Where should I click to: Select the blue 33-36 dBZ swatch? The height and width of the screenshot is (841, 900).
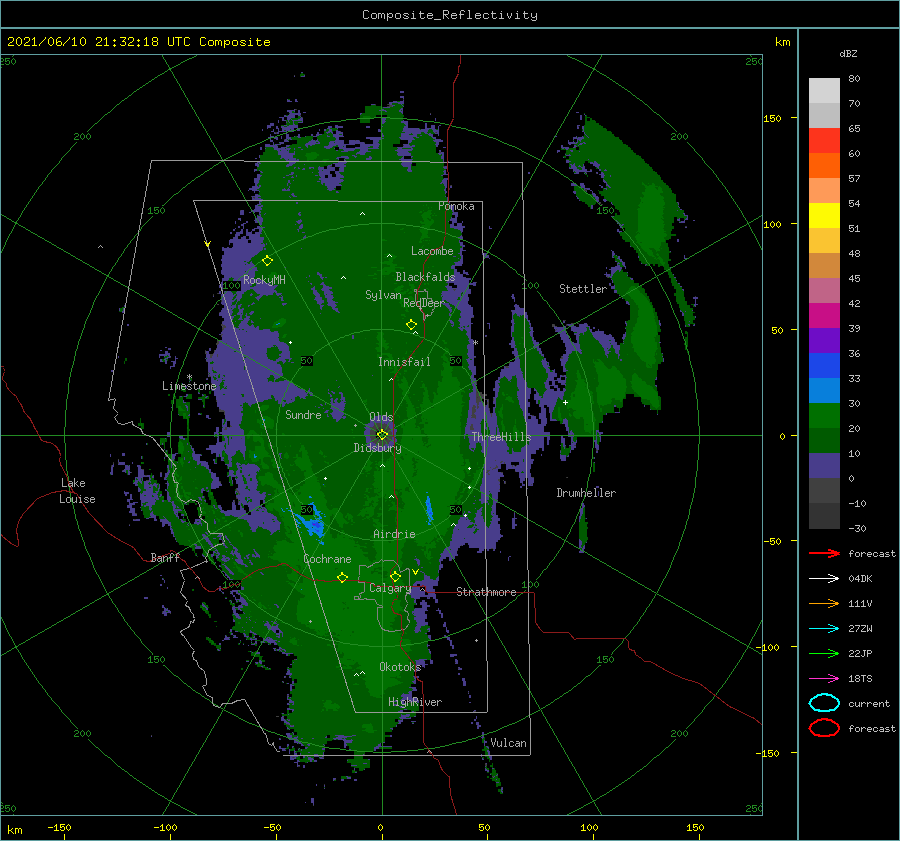coord(824,366)
